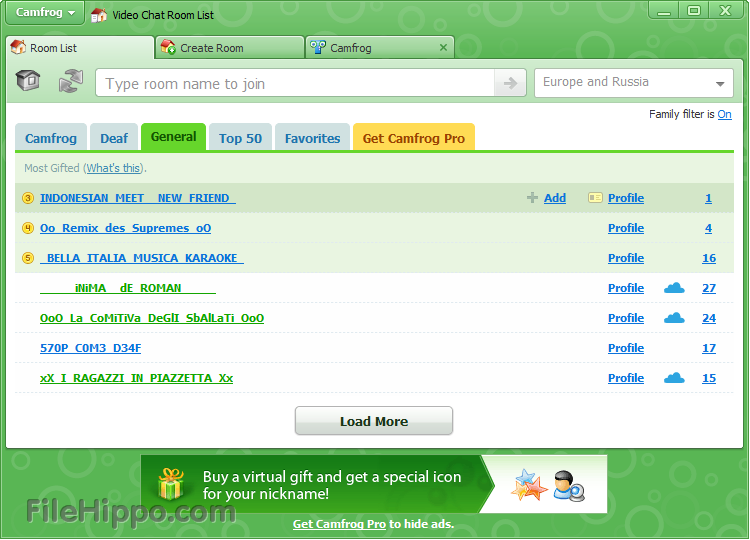Open Profile for 570P_C0M3_D34F room
750x540 pixels.
[x=625, y=348]
